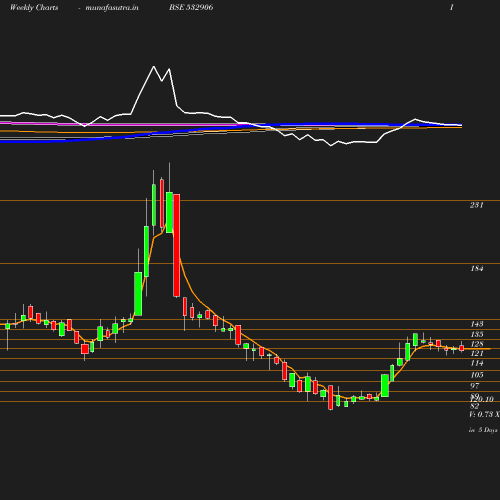Click the white indicator line's highest peak
The height and width of the screenshot is (500, 500).
click(154, 66)
